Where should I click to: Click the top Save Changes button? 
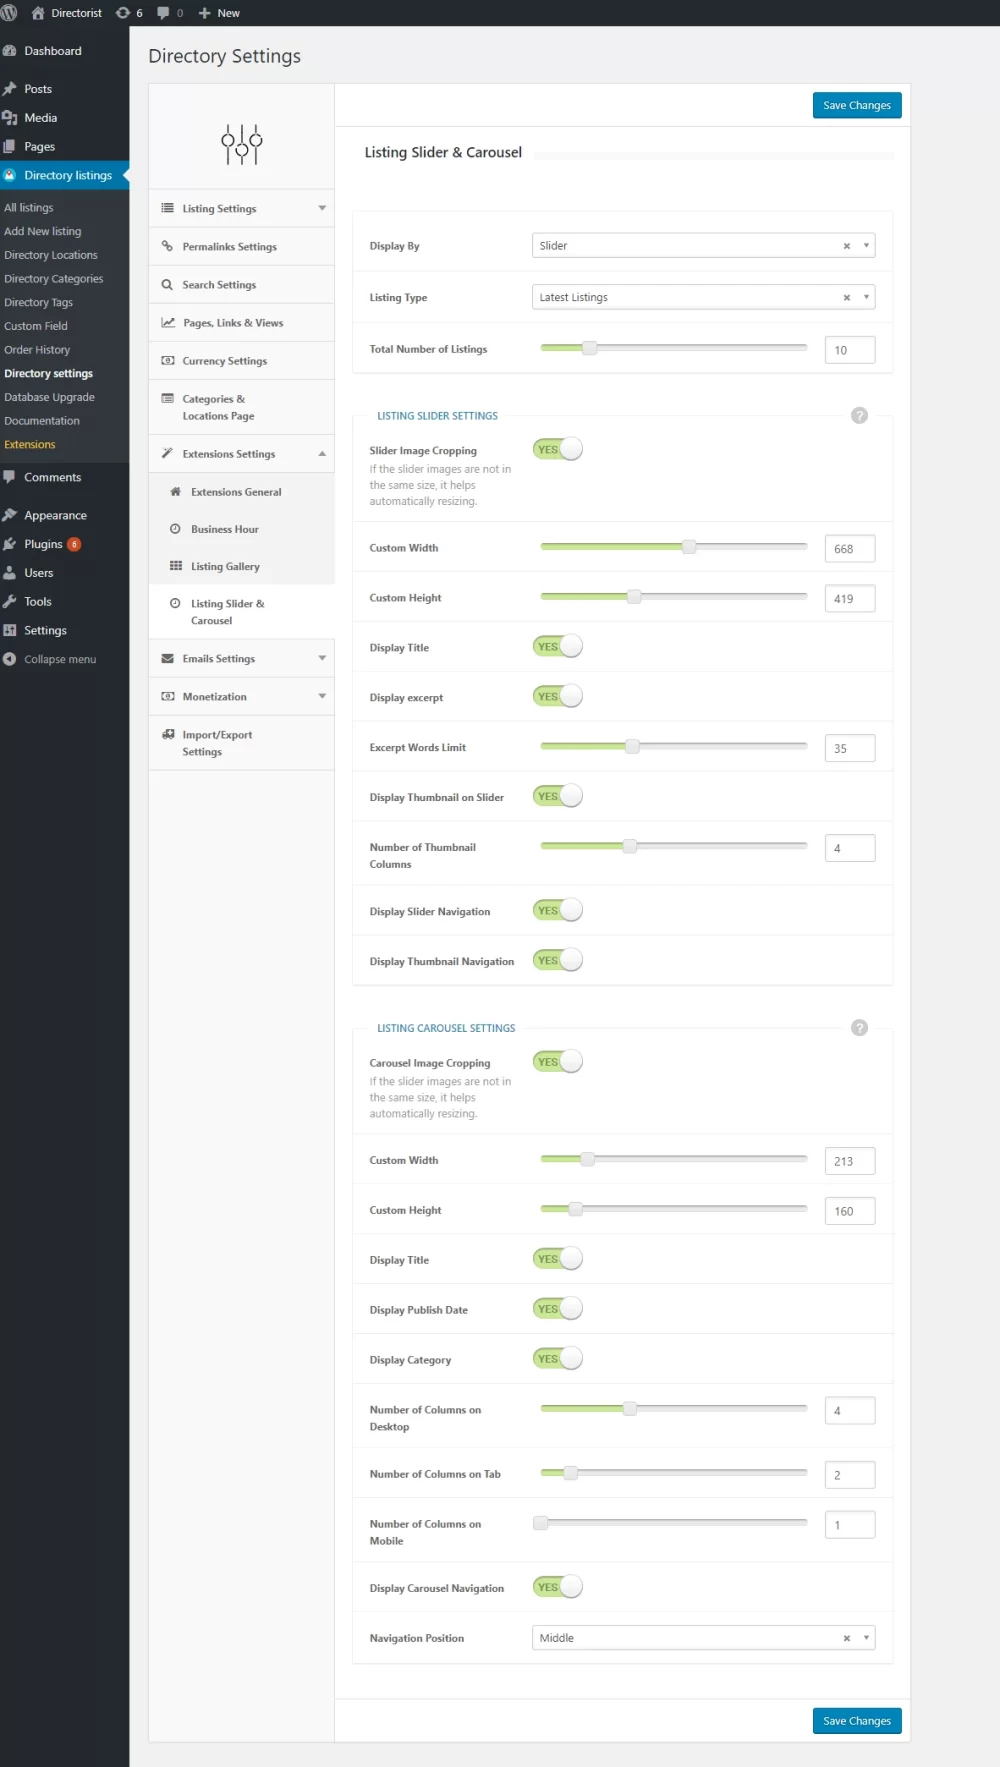[856, 106]
